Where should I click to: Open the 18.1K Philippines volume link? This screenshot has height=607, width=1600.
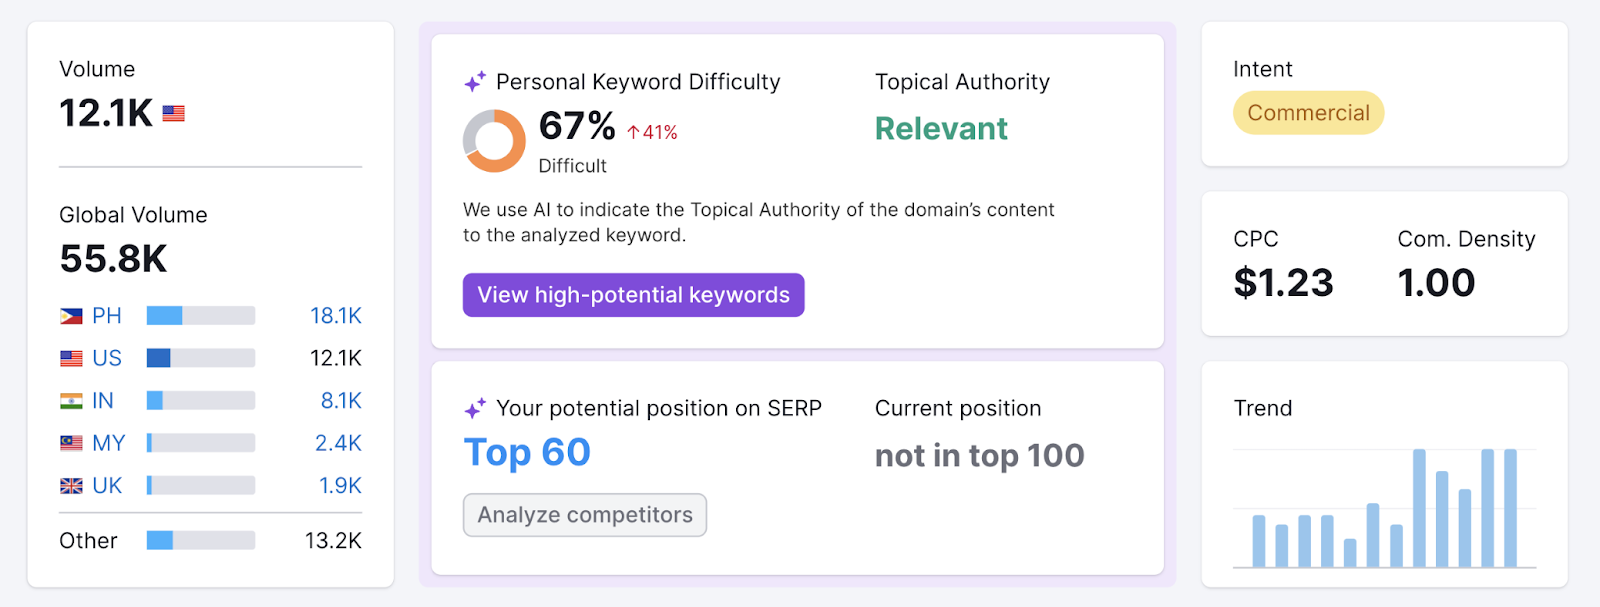click(x=337, y=315)
